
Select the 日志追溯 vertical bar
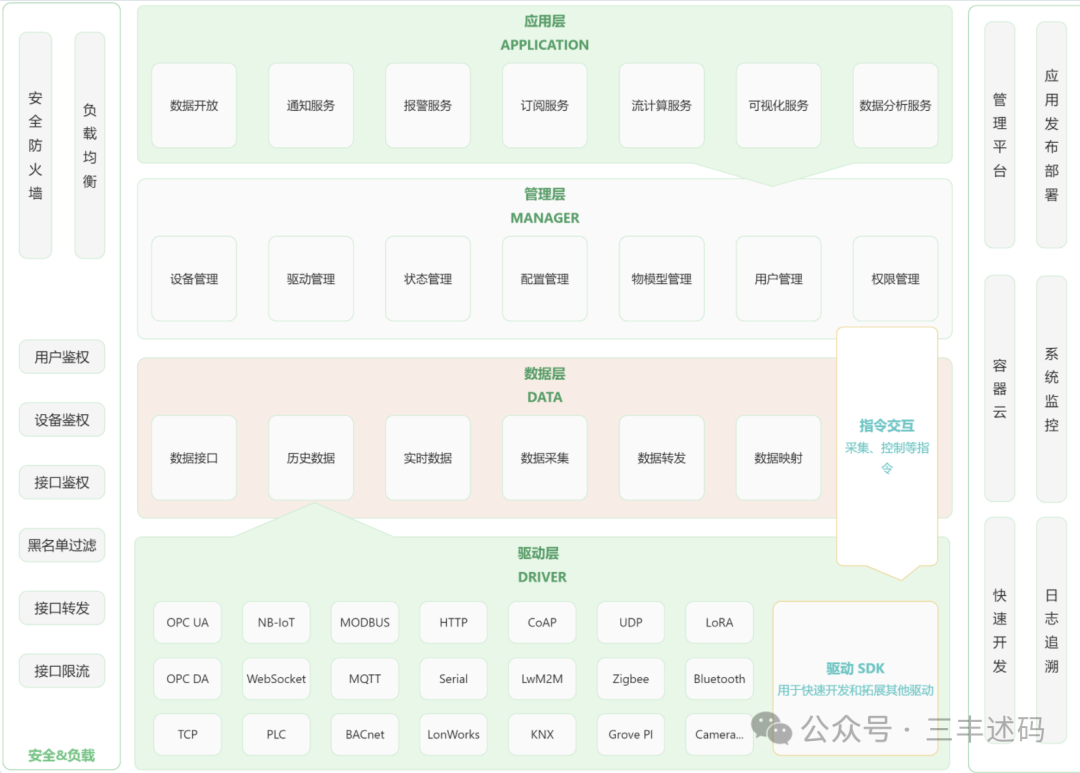click(1051, 630)
